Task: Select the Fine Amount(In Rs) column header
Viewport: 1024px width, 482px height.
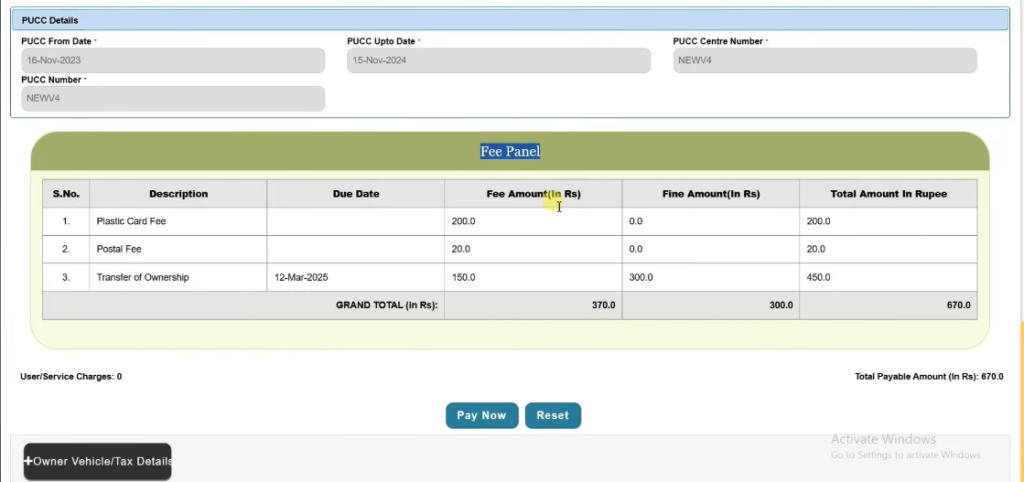Action: tap(710, 194)
